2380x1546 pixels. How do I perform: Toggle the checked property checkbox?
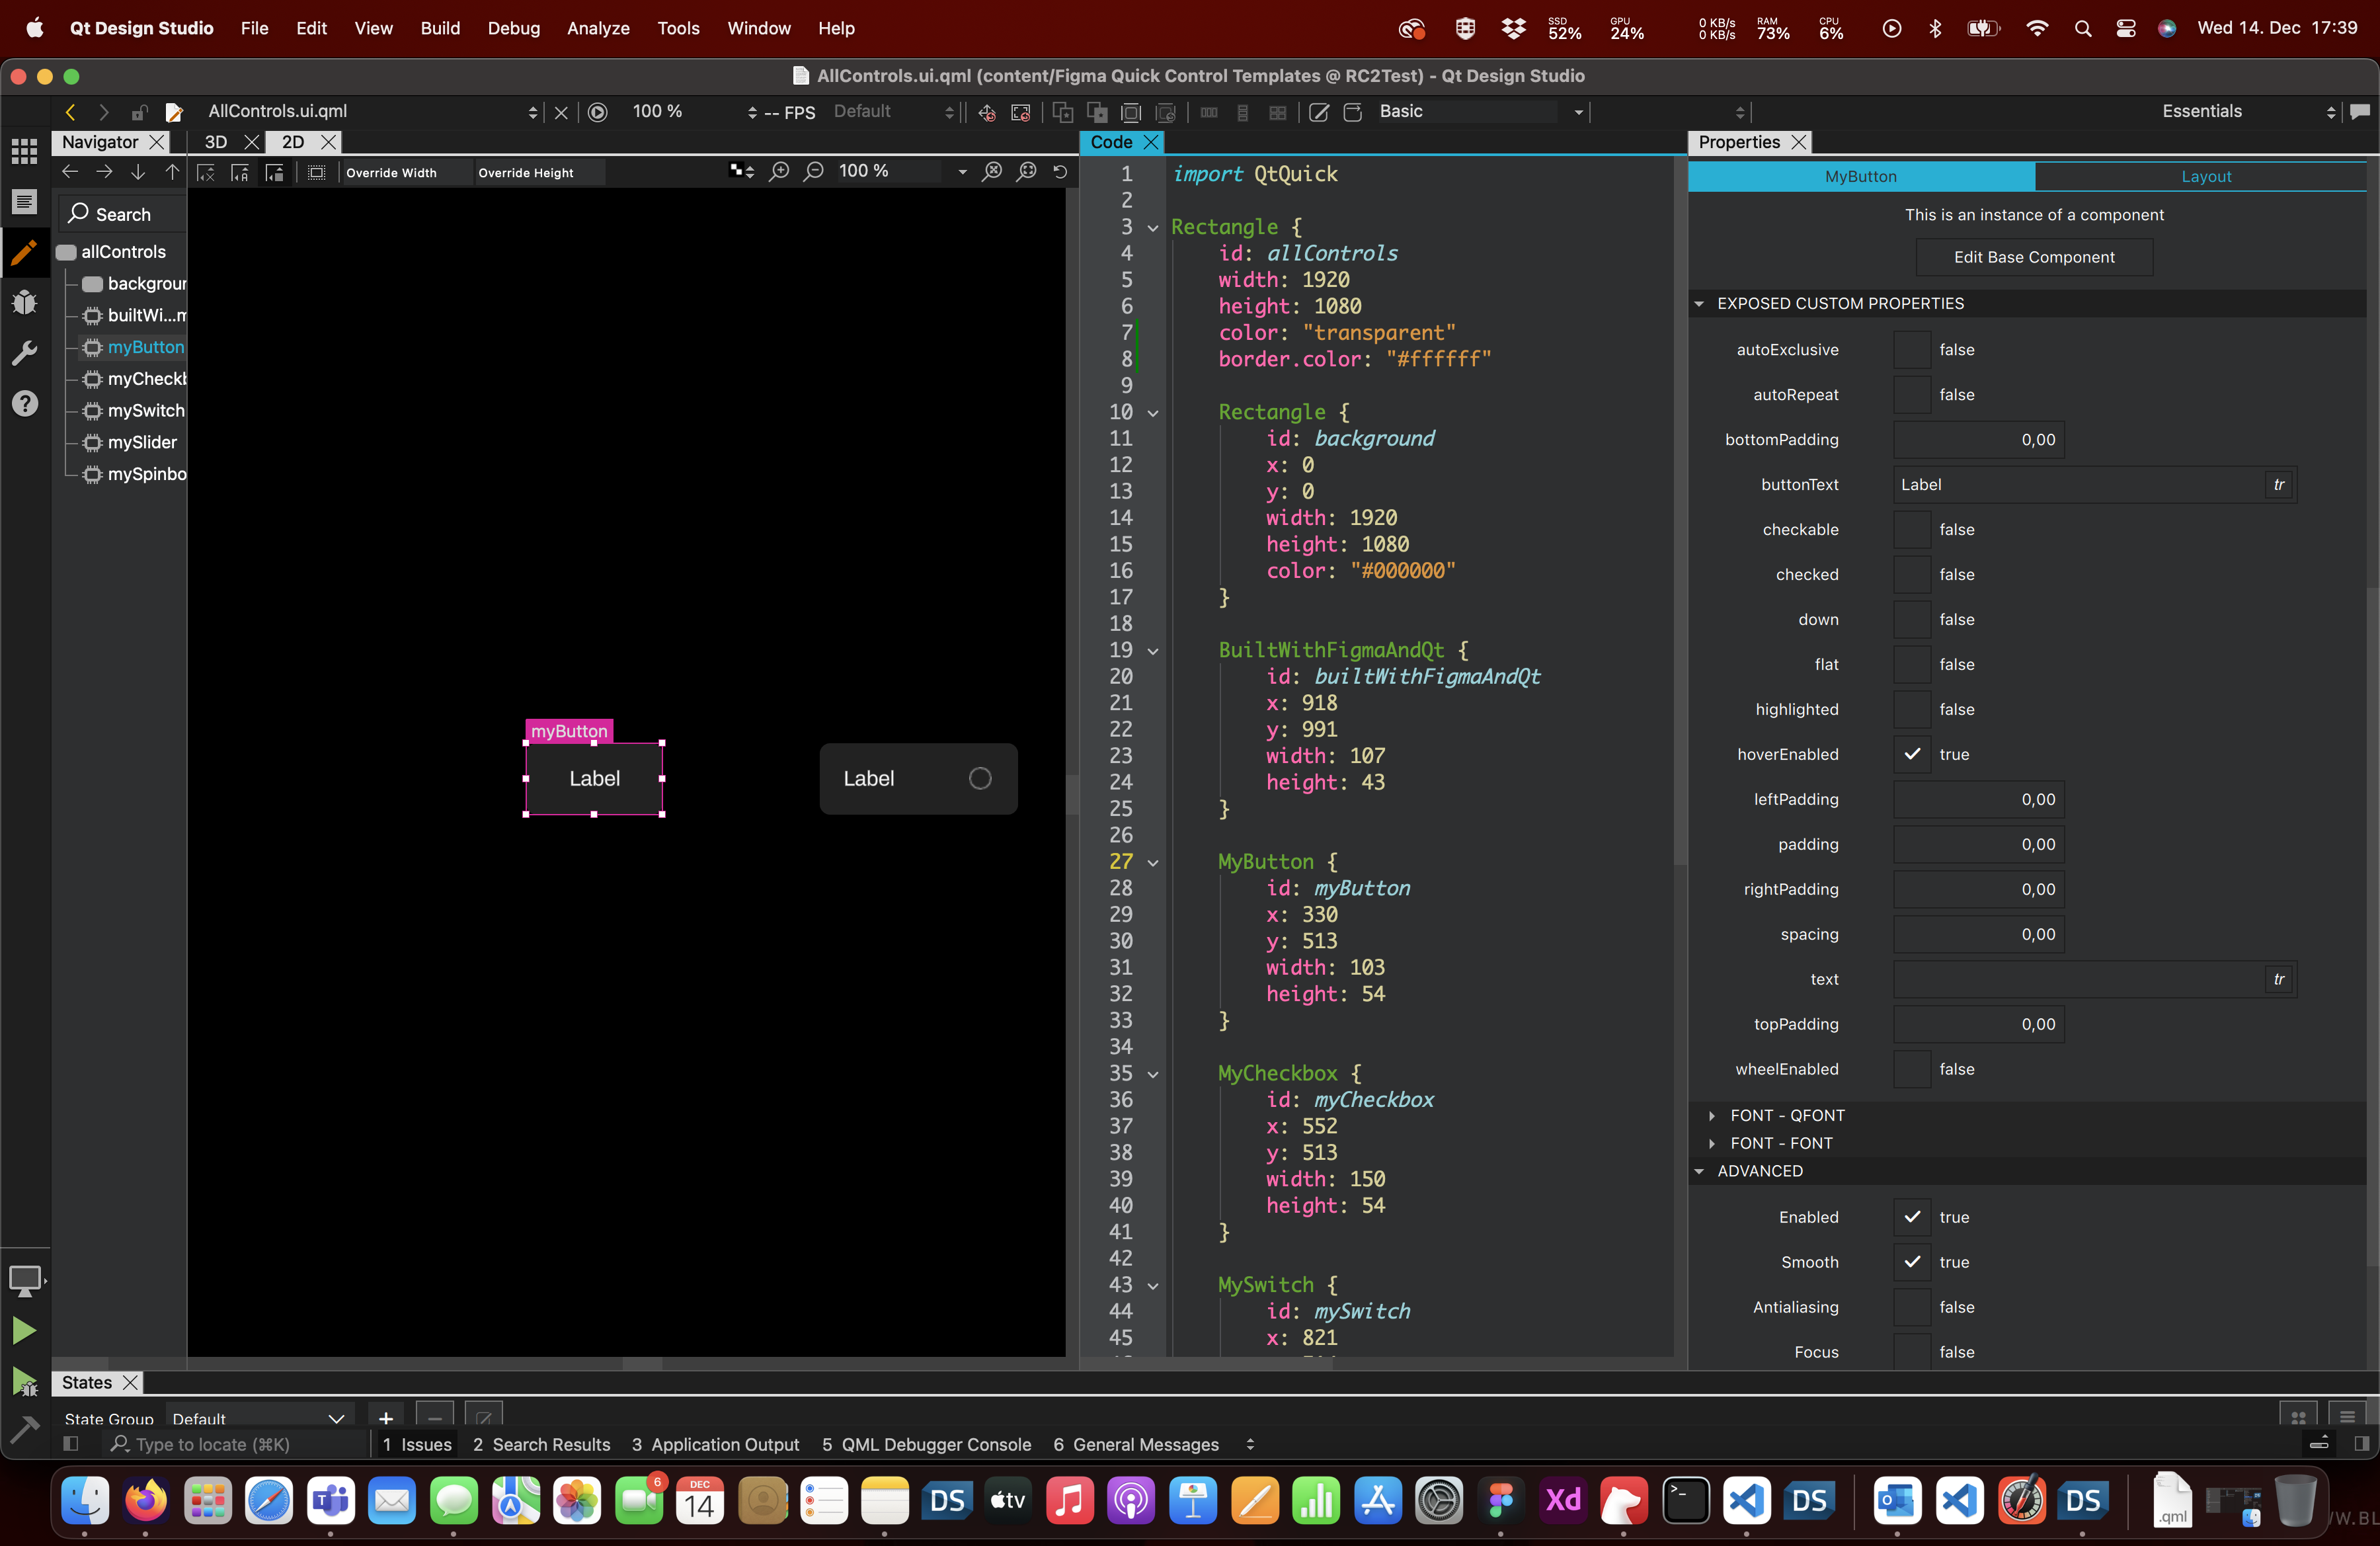(1912, 575)
